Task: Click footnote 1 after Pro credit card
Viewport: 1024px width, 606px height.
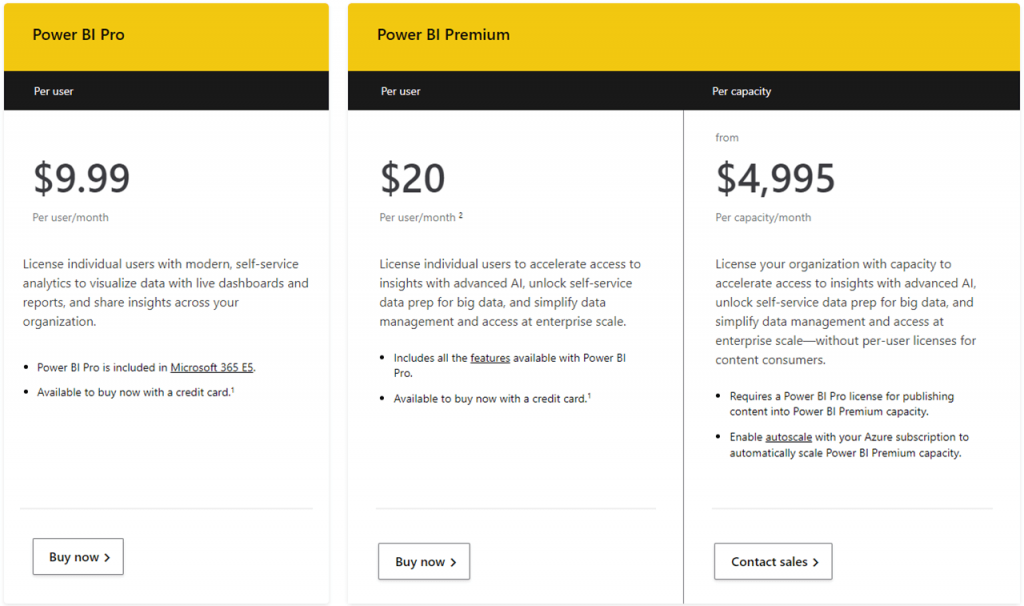Action: click(232, 390)
